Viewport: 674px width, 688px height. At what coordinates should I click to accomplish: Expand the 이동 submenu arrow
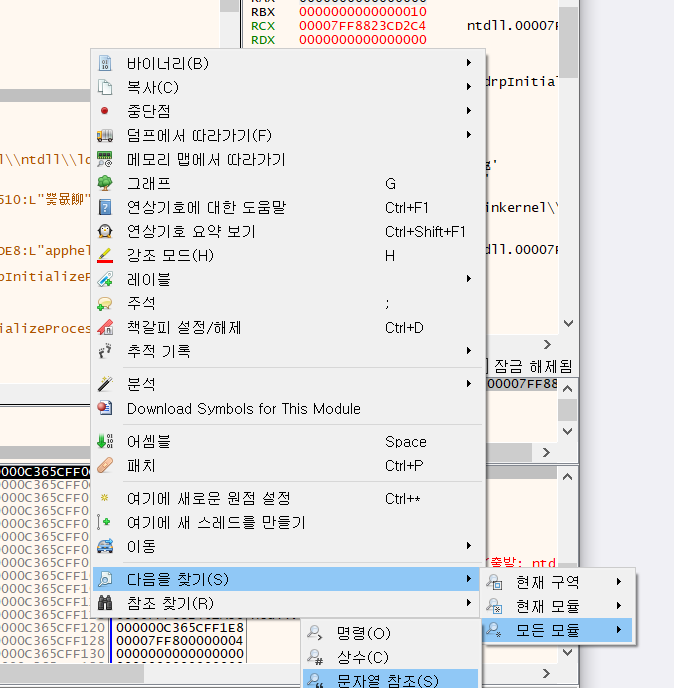pyautogui.click(x=469, y=545)
